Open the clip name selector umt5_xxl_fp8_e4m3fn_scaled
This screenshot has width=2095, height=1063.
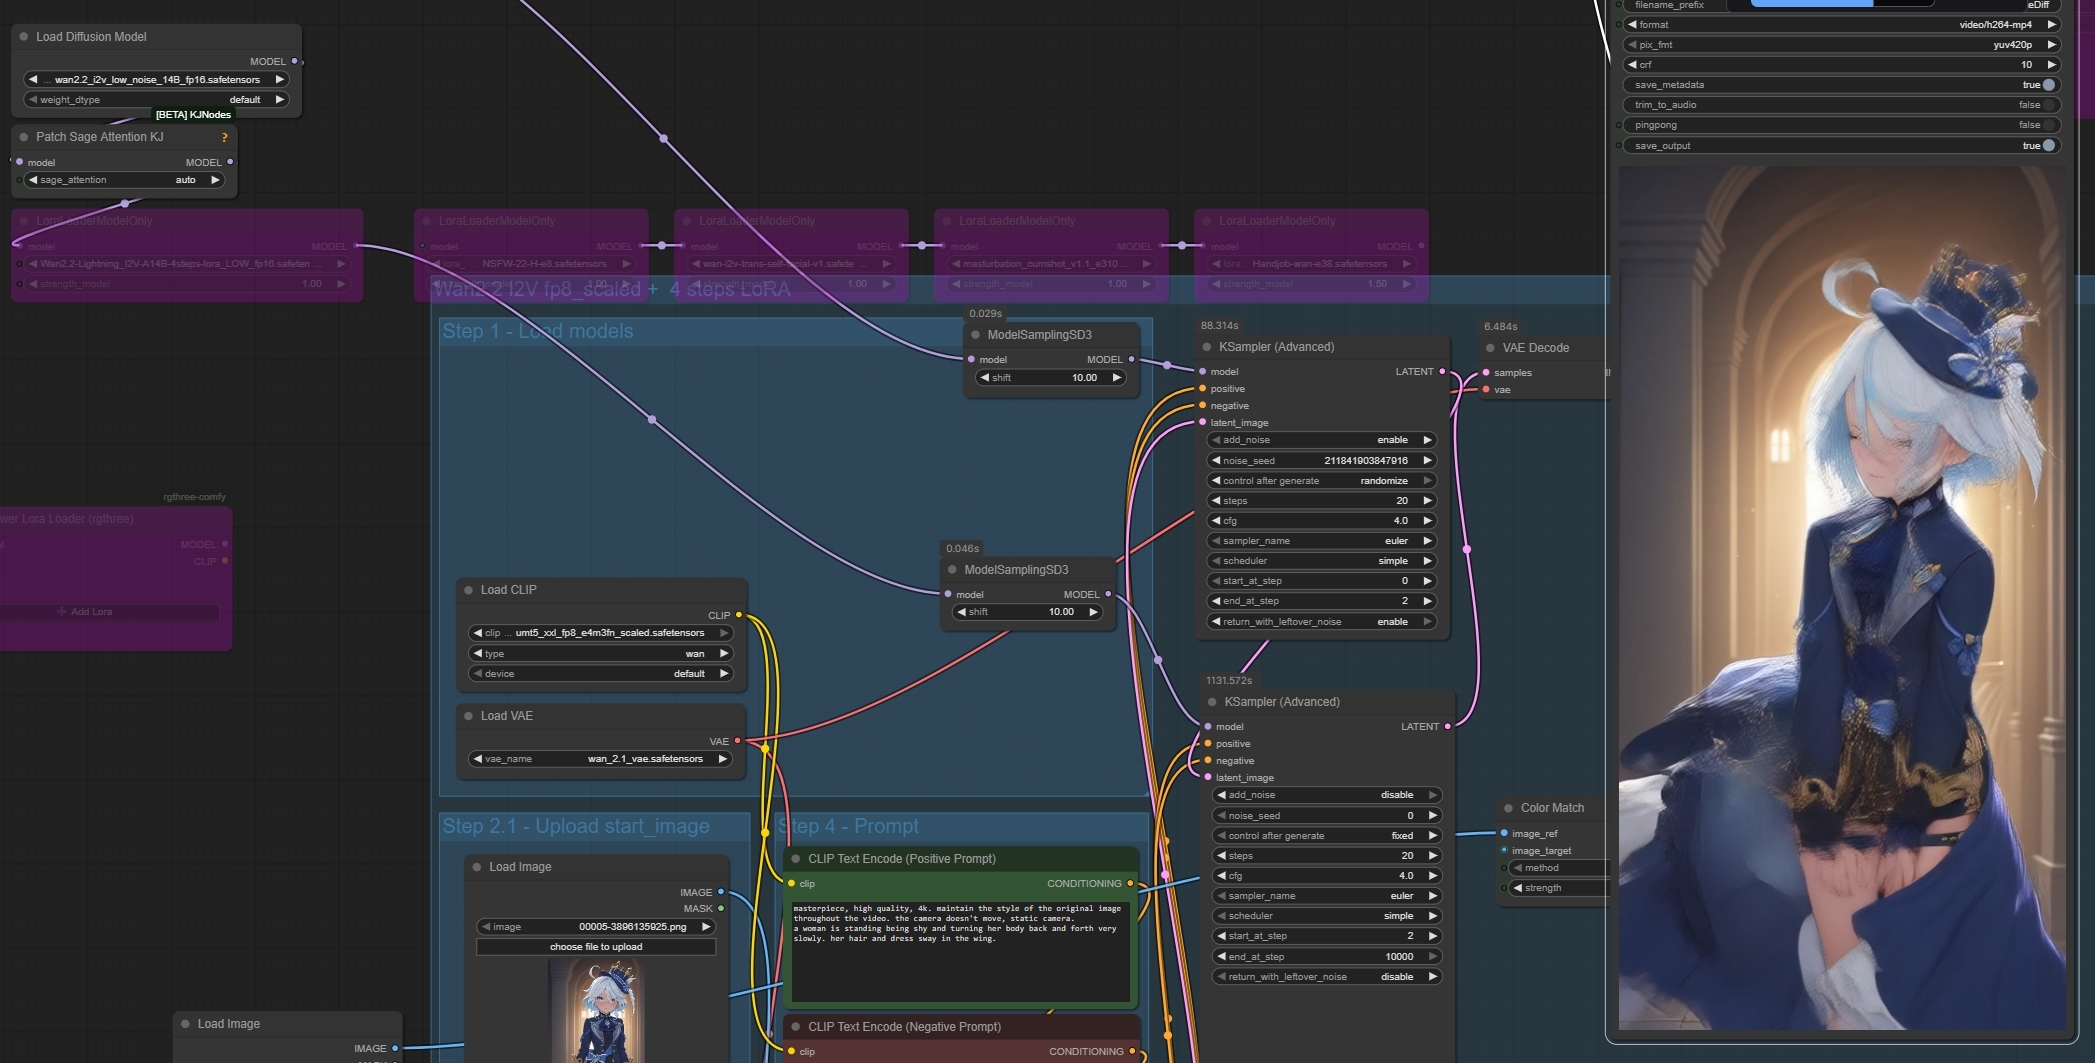601,633
